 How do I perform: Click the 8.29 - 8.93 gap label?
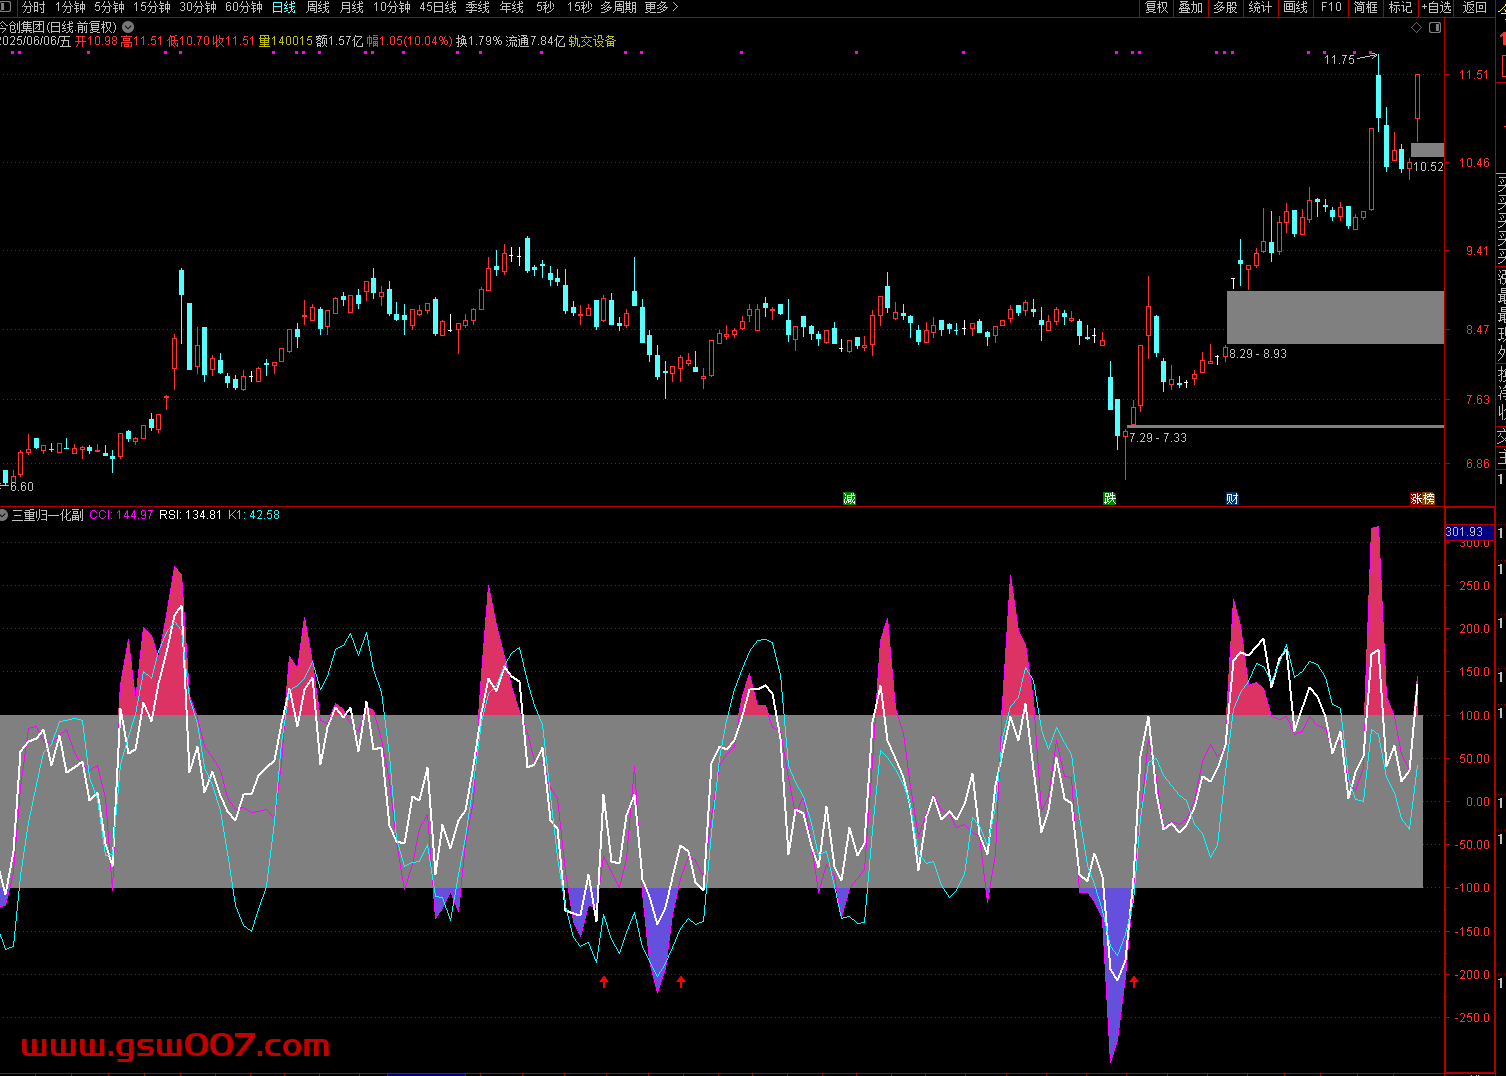click(1258, 354)
